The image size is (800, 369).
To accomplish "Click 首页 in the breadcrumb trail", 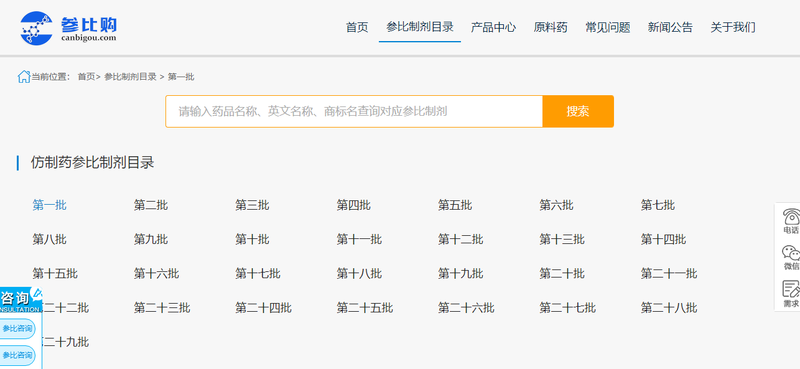I will [x=86, y=77].
